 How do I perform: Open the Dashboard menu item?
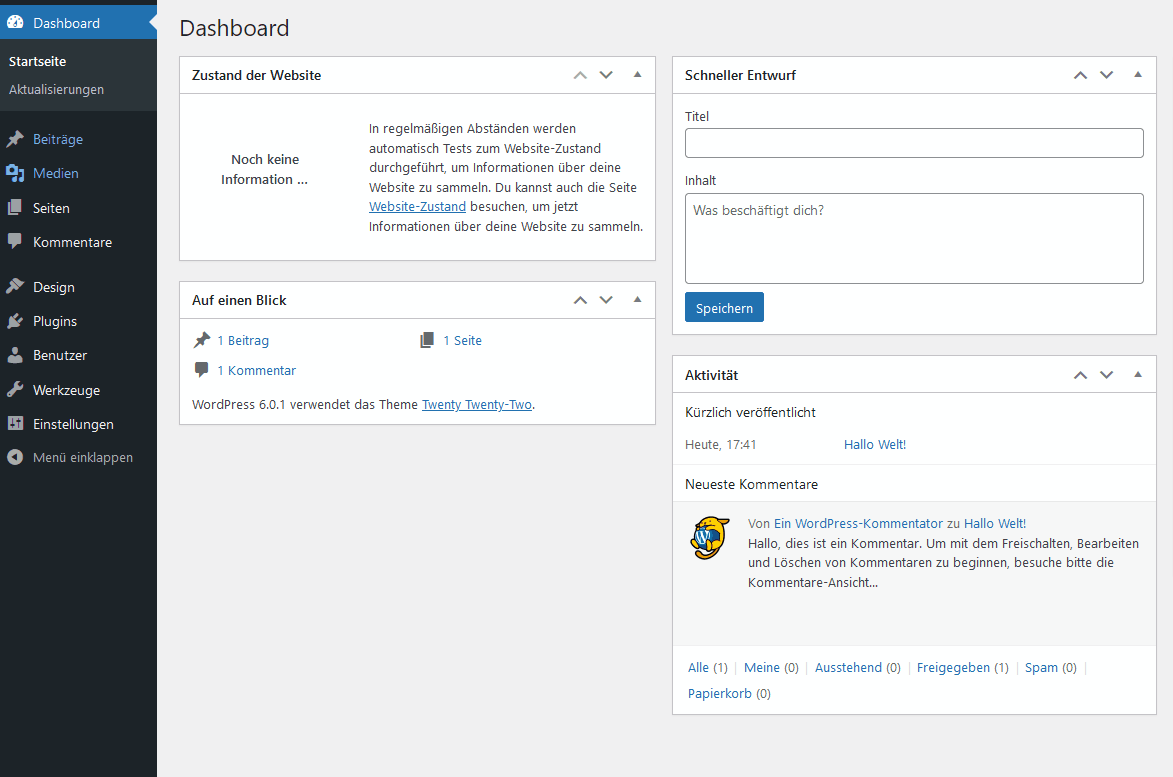click(79, 22)
